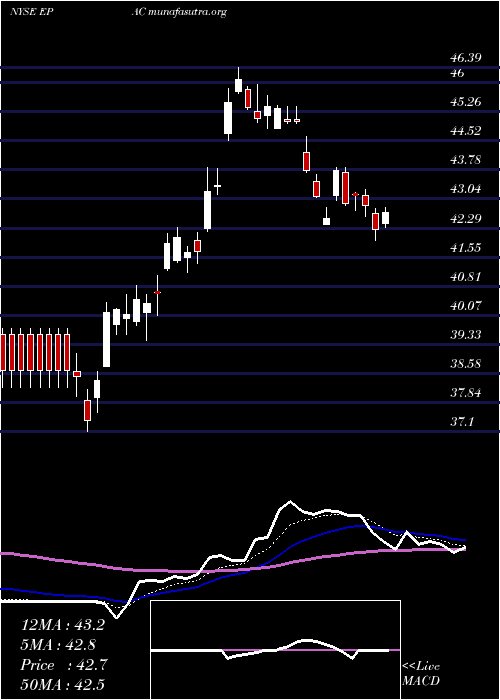500x700 pixels.
Task: Click the 39.33 price axis label
Action: (466, 335)
